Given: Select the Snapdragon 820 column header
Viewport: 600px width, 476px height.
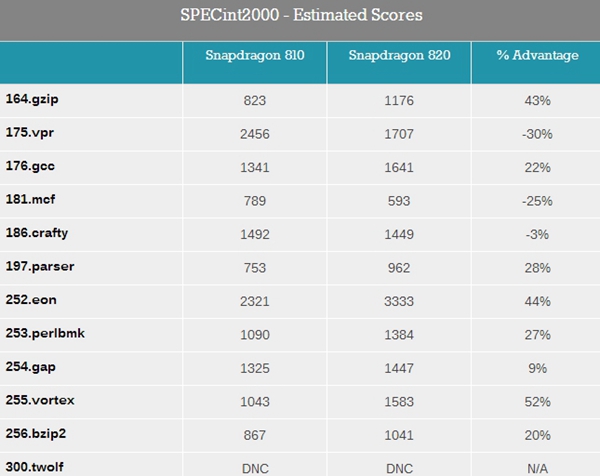Looking at the screenshot, I should click(x=399, y=55).
